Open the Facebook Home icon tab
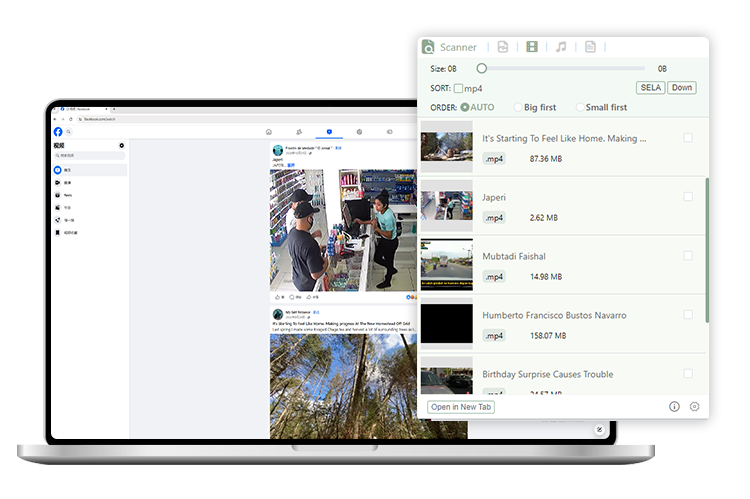Image resolution: width=750 pixels, height=499 pixels. pyautogui.click(x=269, y=132)
